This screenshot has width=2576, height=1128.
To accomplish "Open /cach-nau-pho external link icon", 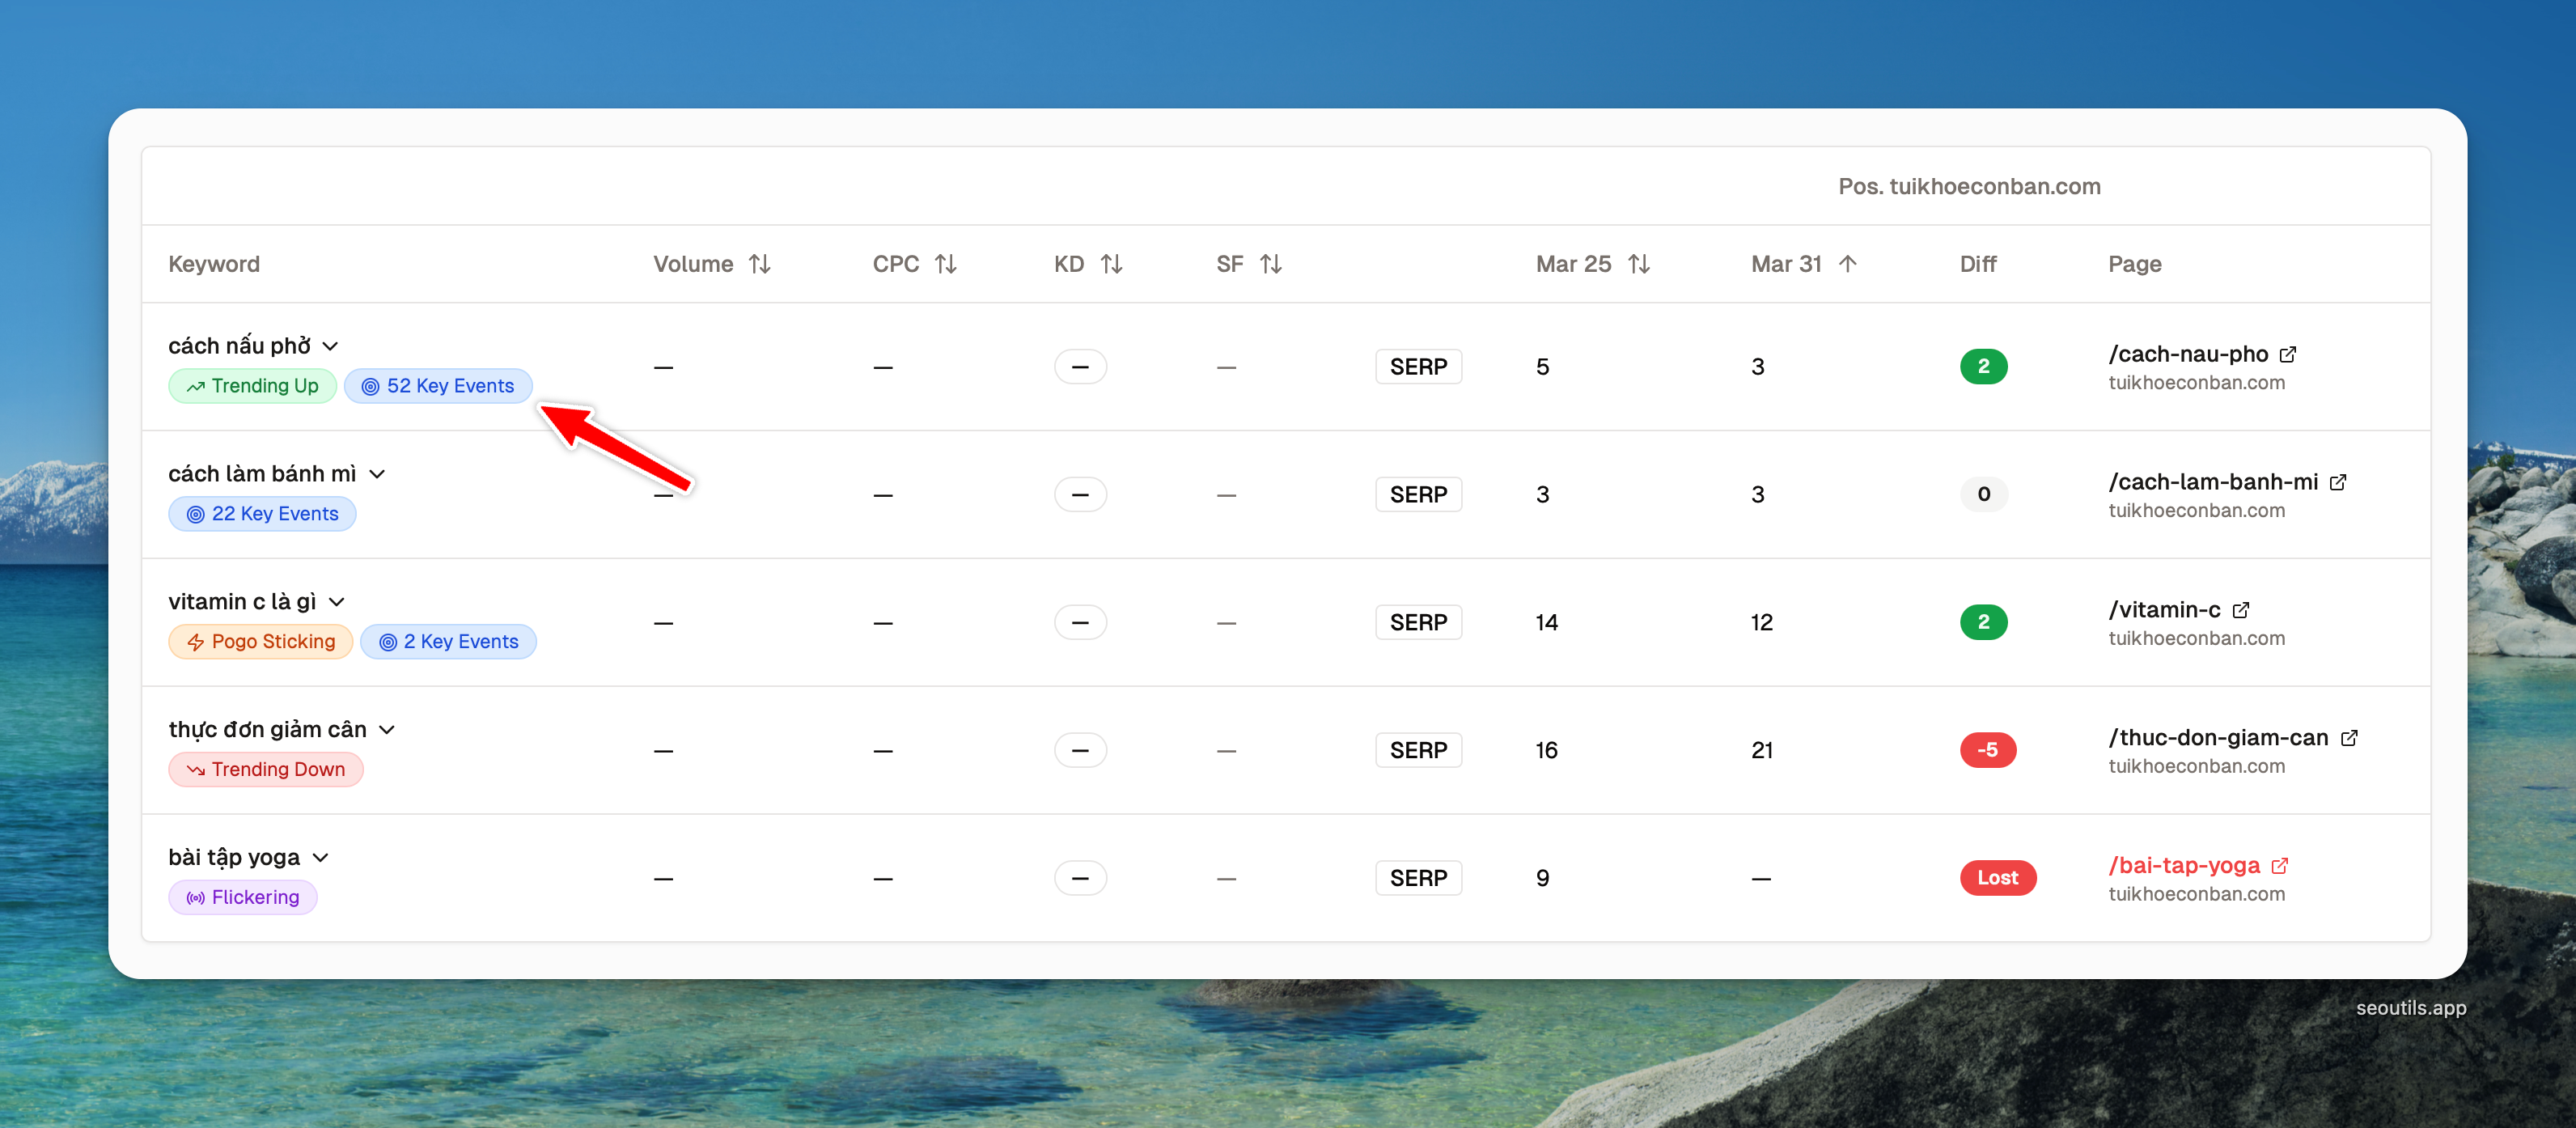I will [x=2288, y=355].
